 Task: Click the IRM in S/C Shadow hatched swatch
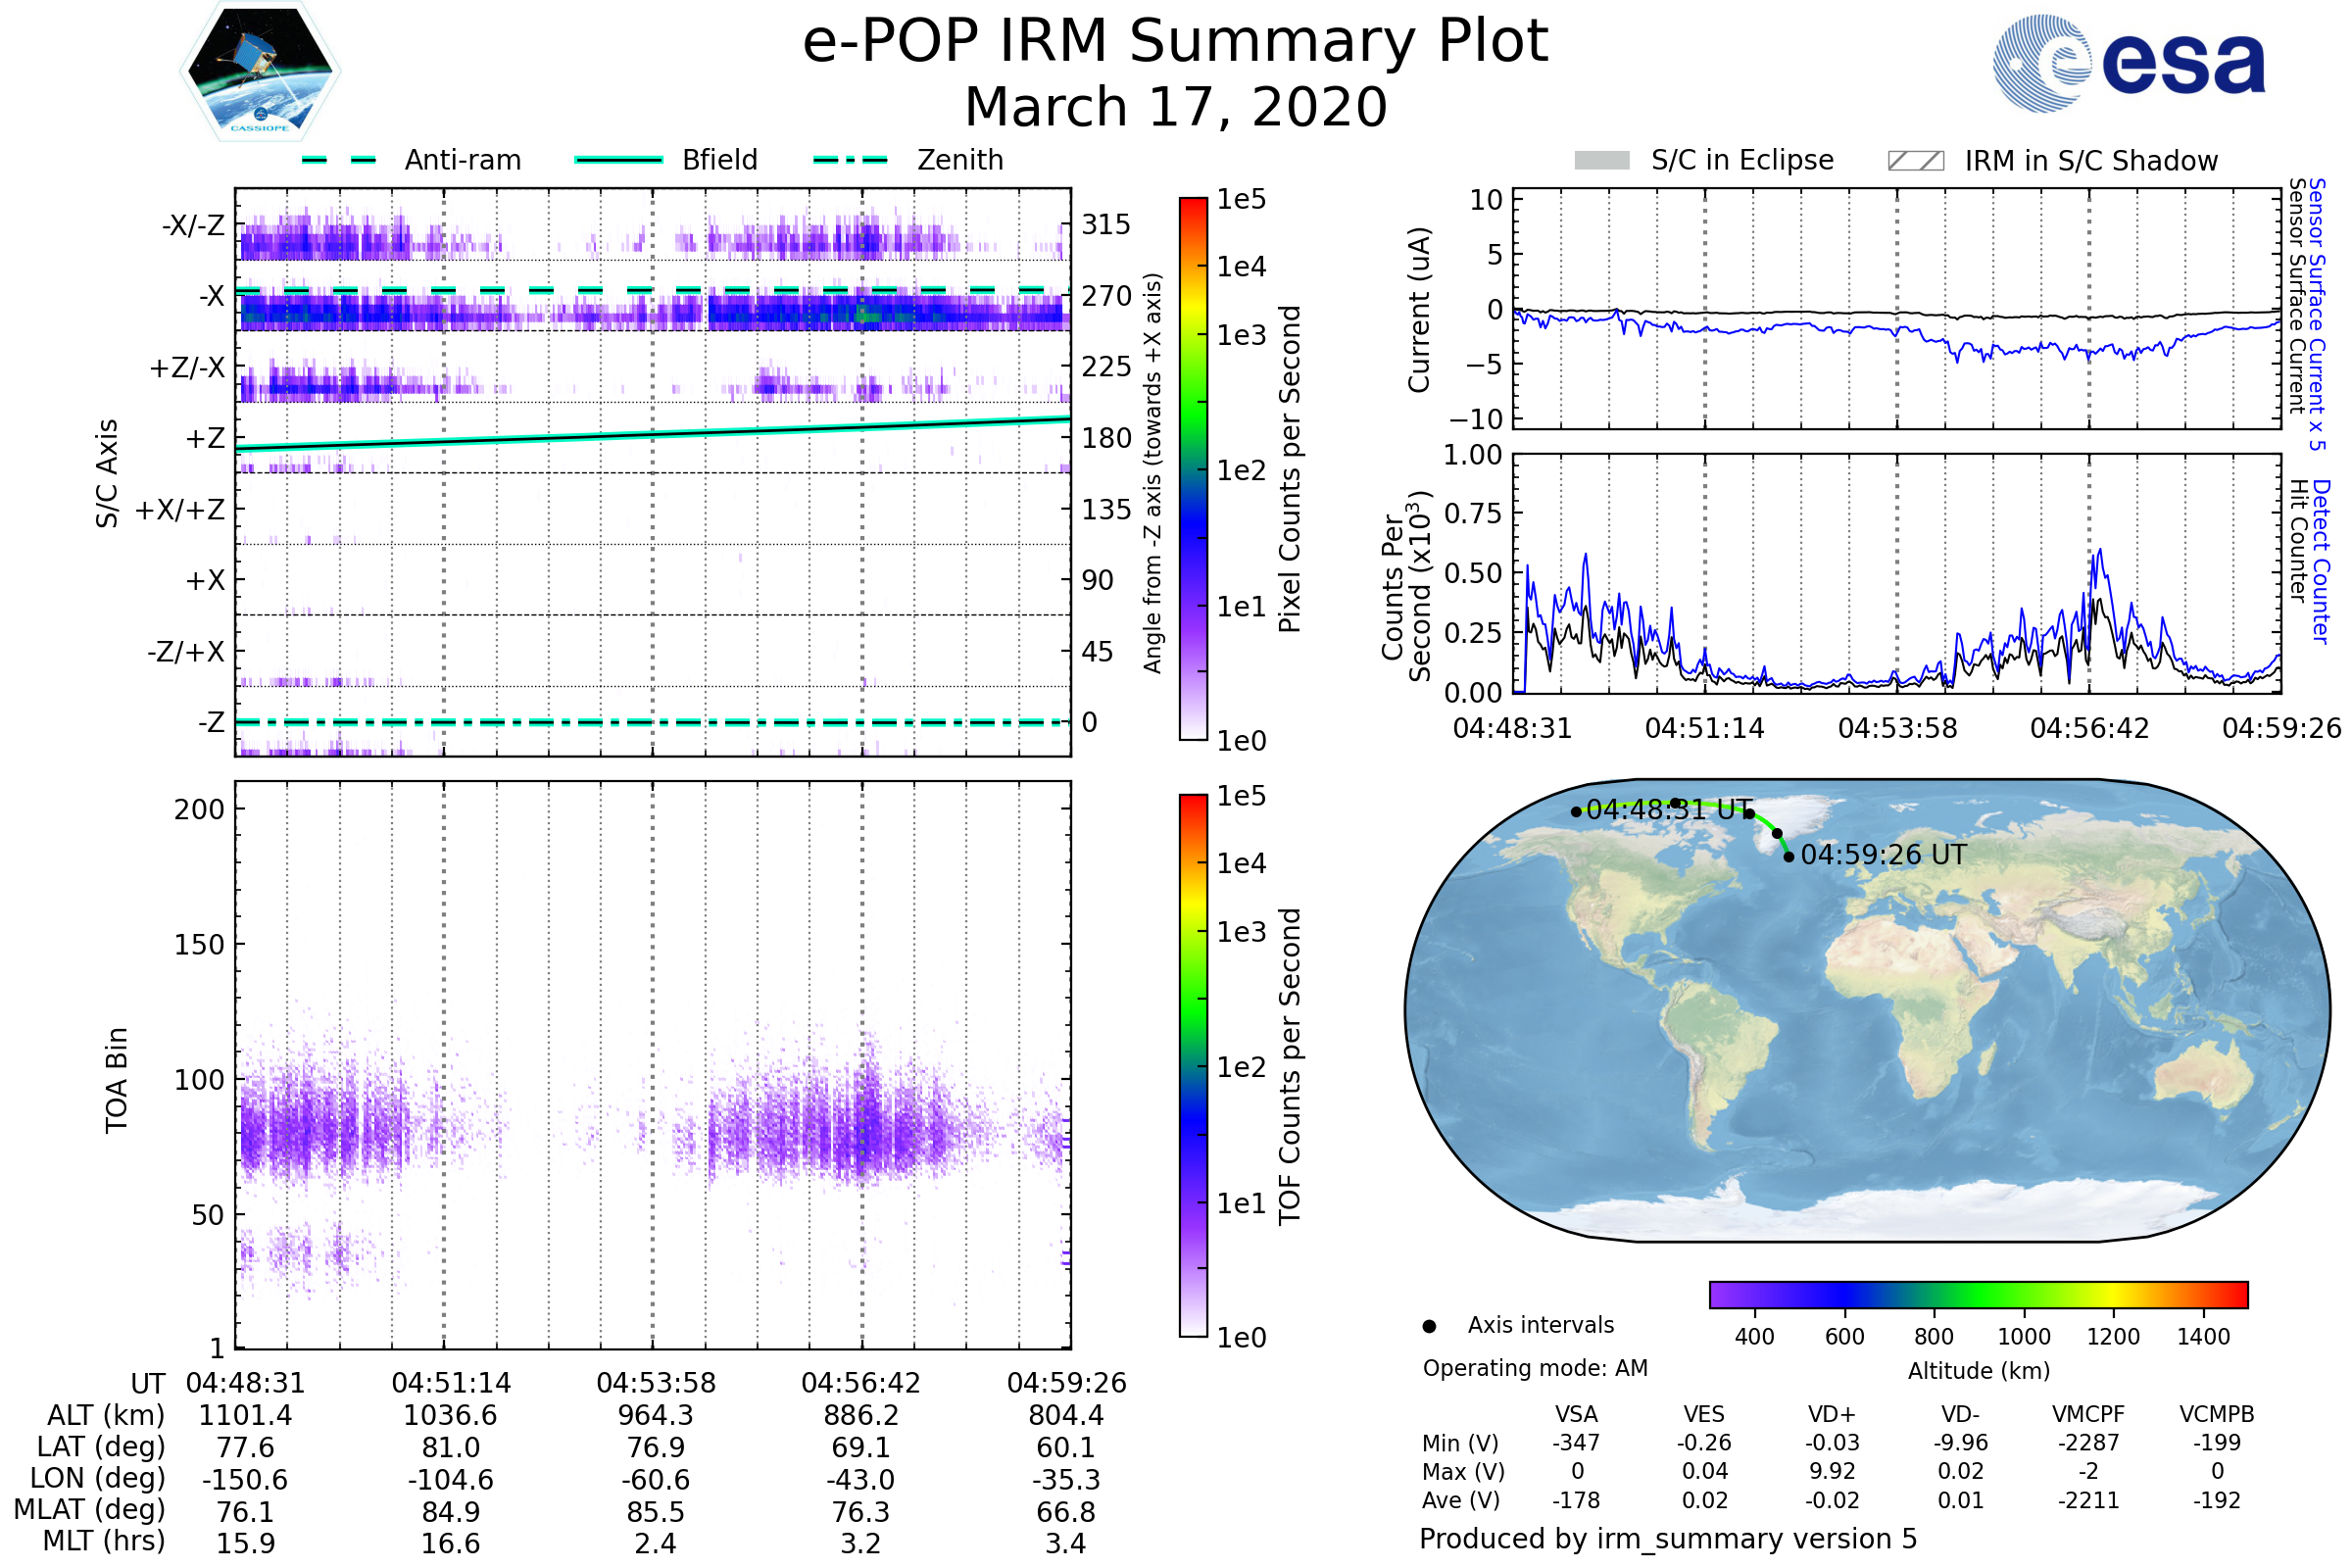point(1915,161)
